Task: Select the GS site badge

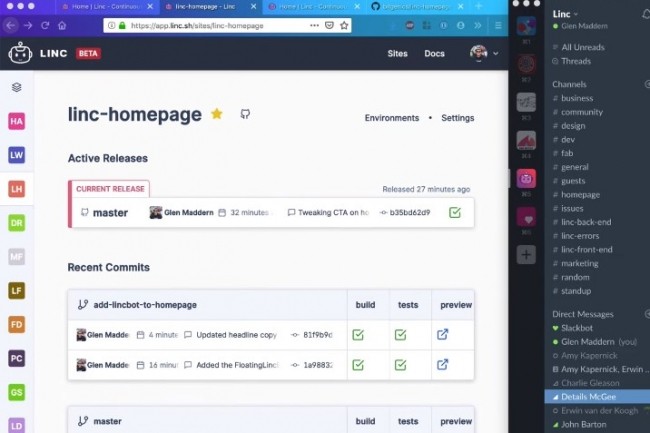Action: point(17,392)
